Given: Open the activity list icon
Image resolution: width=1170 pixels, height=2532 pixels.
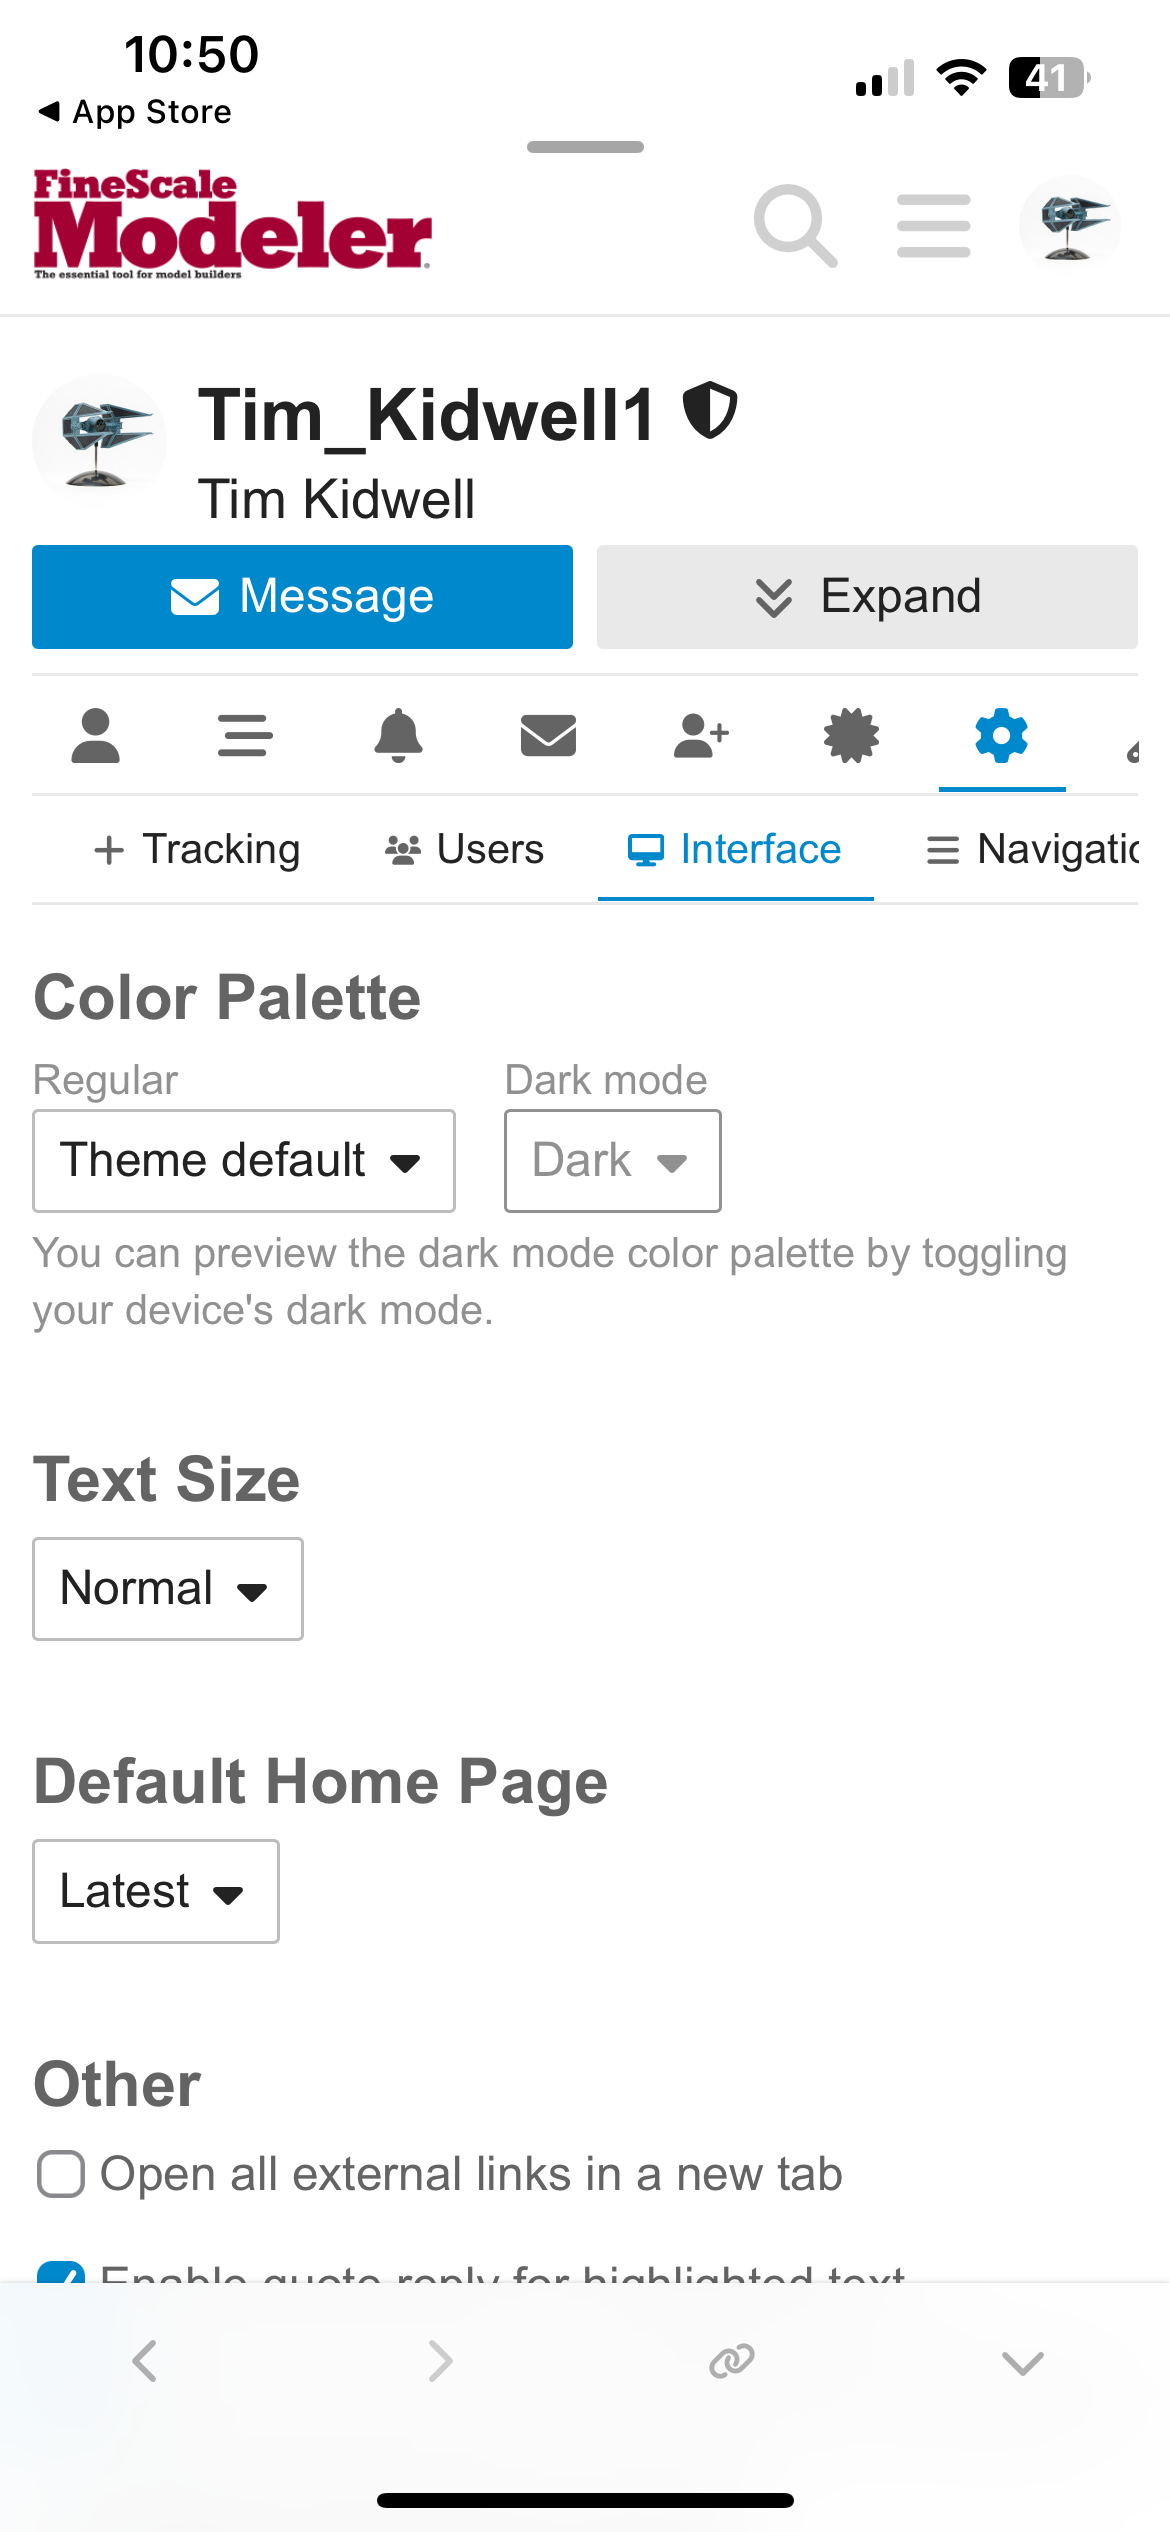Looking at the screenshot, I should 245,737.
